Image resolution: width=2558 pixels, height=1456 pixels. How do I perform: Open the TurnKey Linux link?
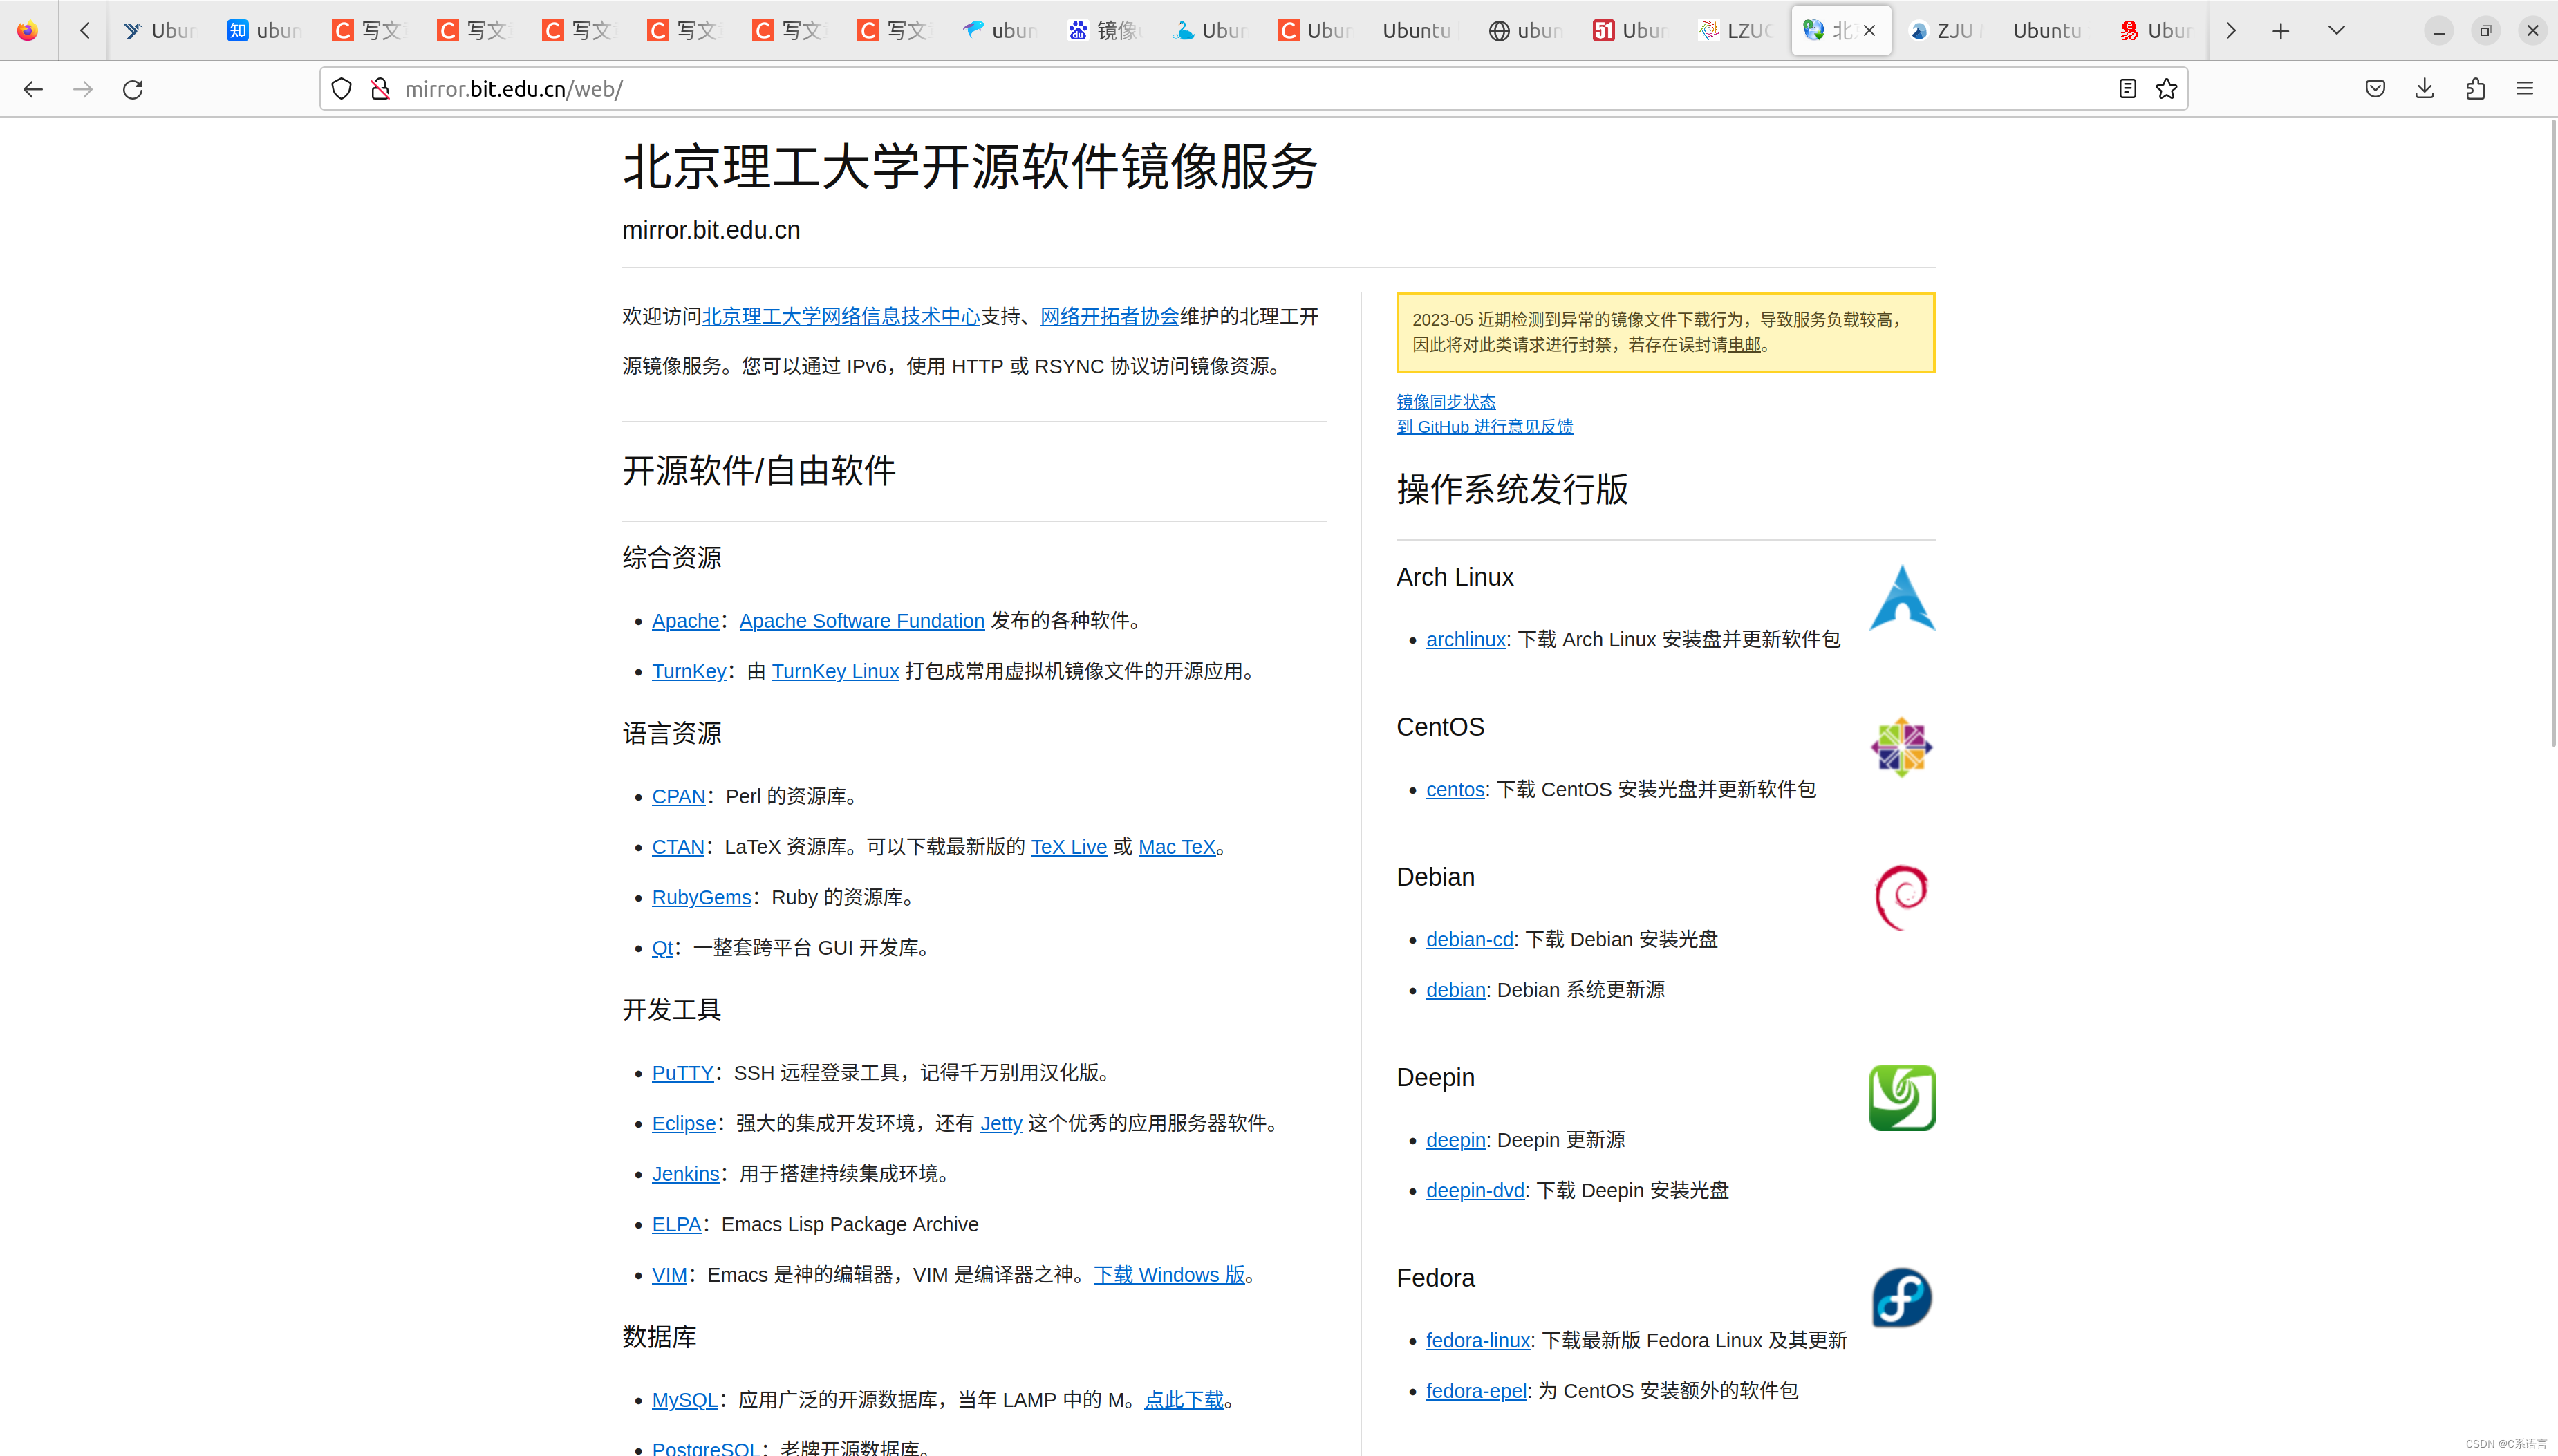[835, 672]
